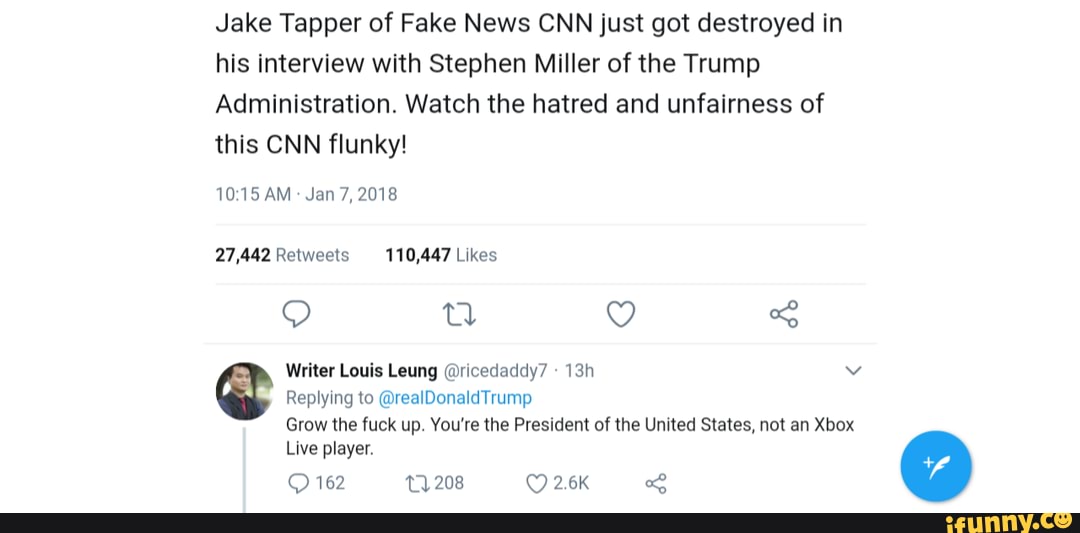Expand the options chevron on Louis Leung's reply

853,371
